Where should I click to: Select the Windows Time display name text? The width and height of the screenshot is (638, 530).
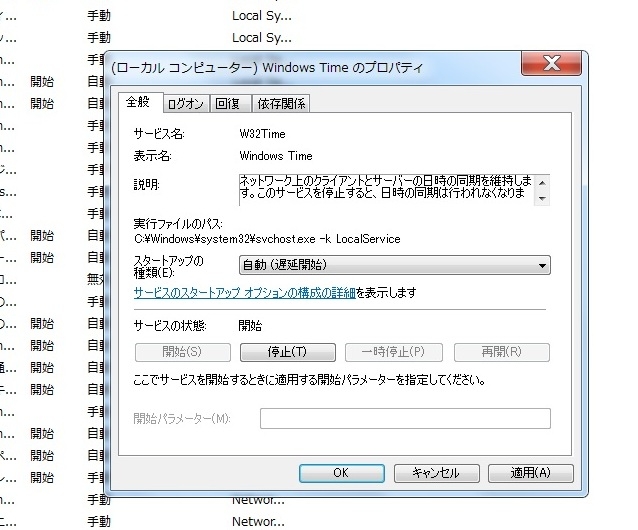click(x=276, y=156)
